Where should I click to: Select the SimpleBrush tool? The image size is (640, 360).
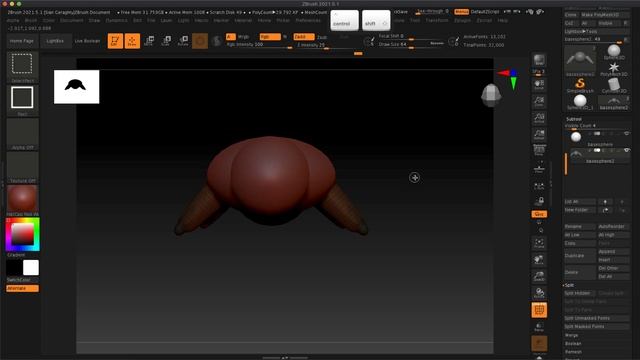580,85
